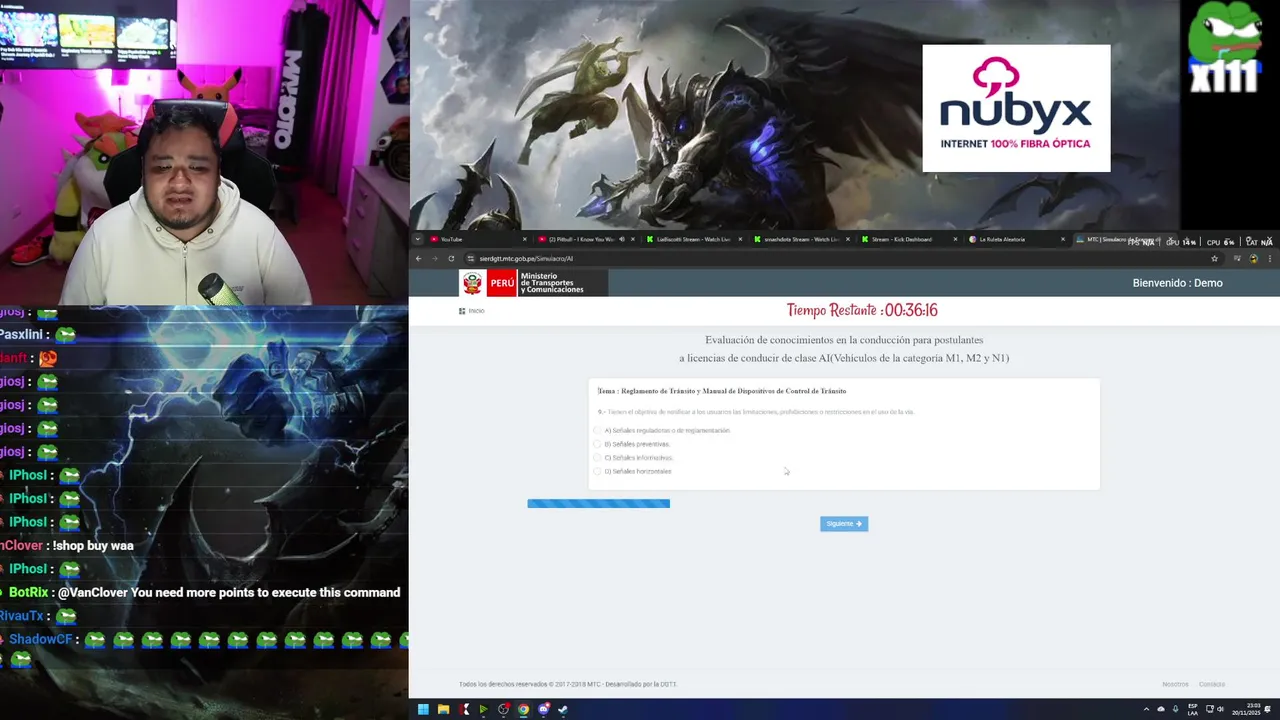Open the red app next to File Explorer
Screen dimensions: 1280x720
[464, 710]
